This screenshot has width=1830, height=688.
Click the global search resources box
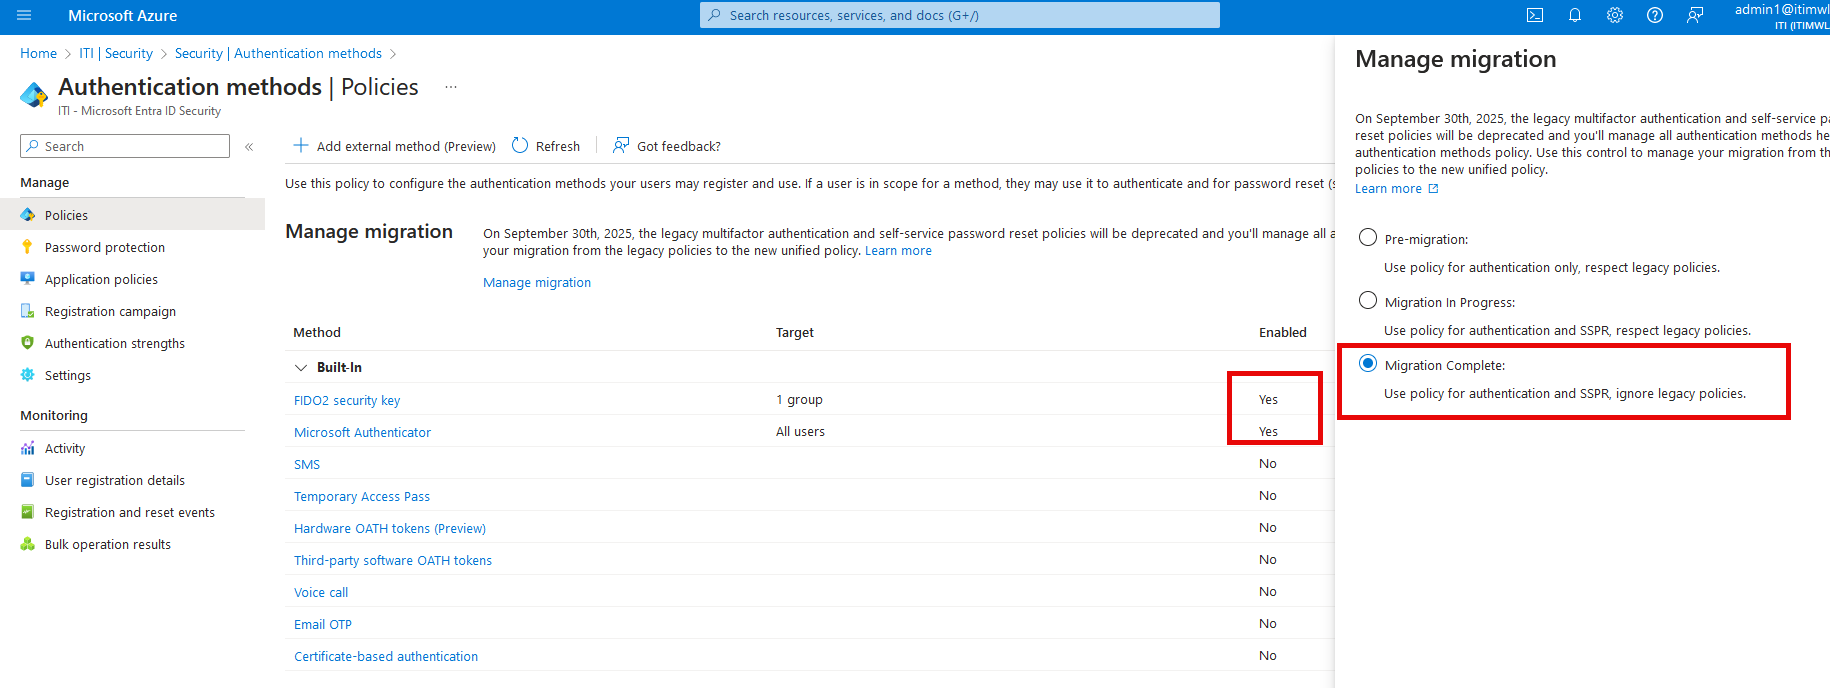[x=960, y=15]
